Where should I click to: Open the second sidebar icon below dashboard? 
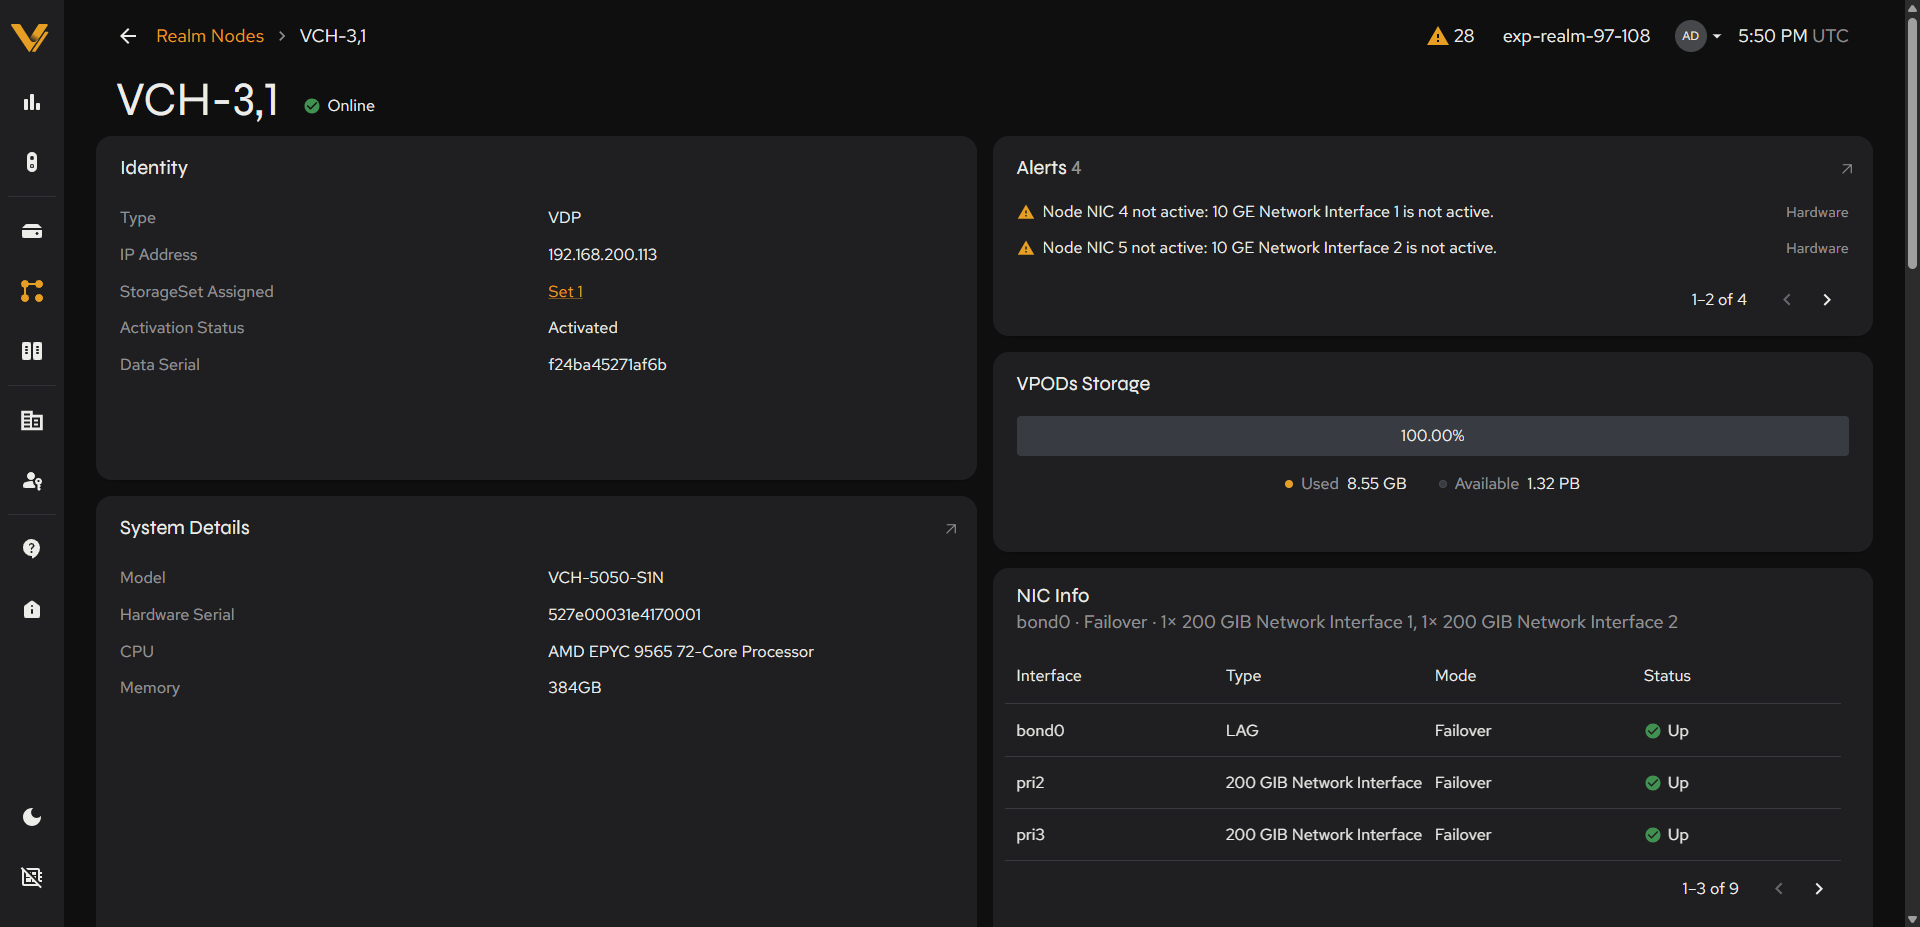point(32,162)
